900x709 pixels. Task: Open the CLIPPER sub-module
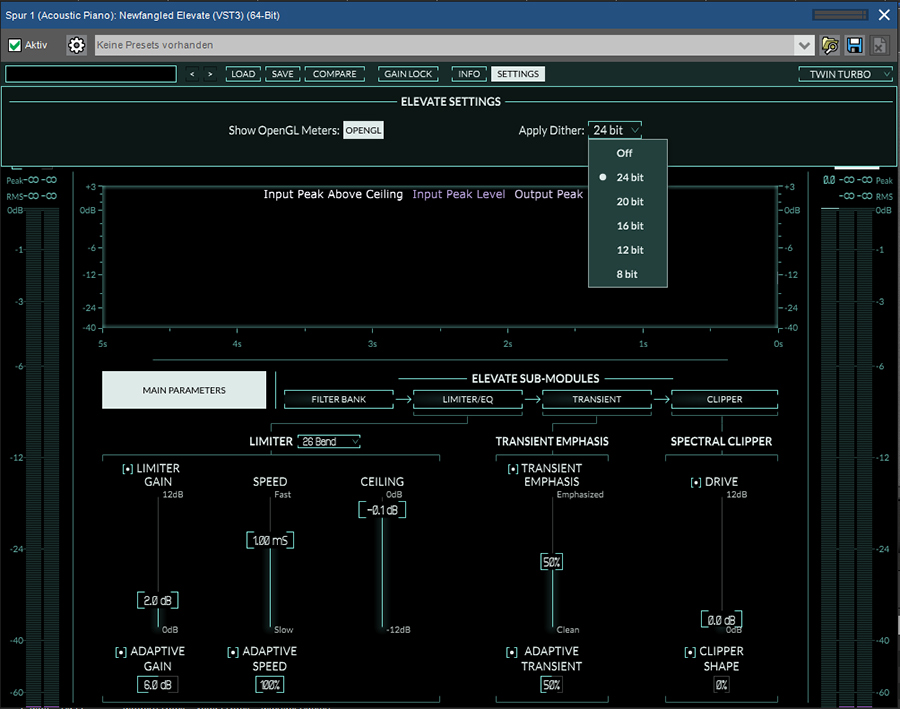coord(724,400)
